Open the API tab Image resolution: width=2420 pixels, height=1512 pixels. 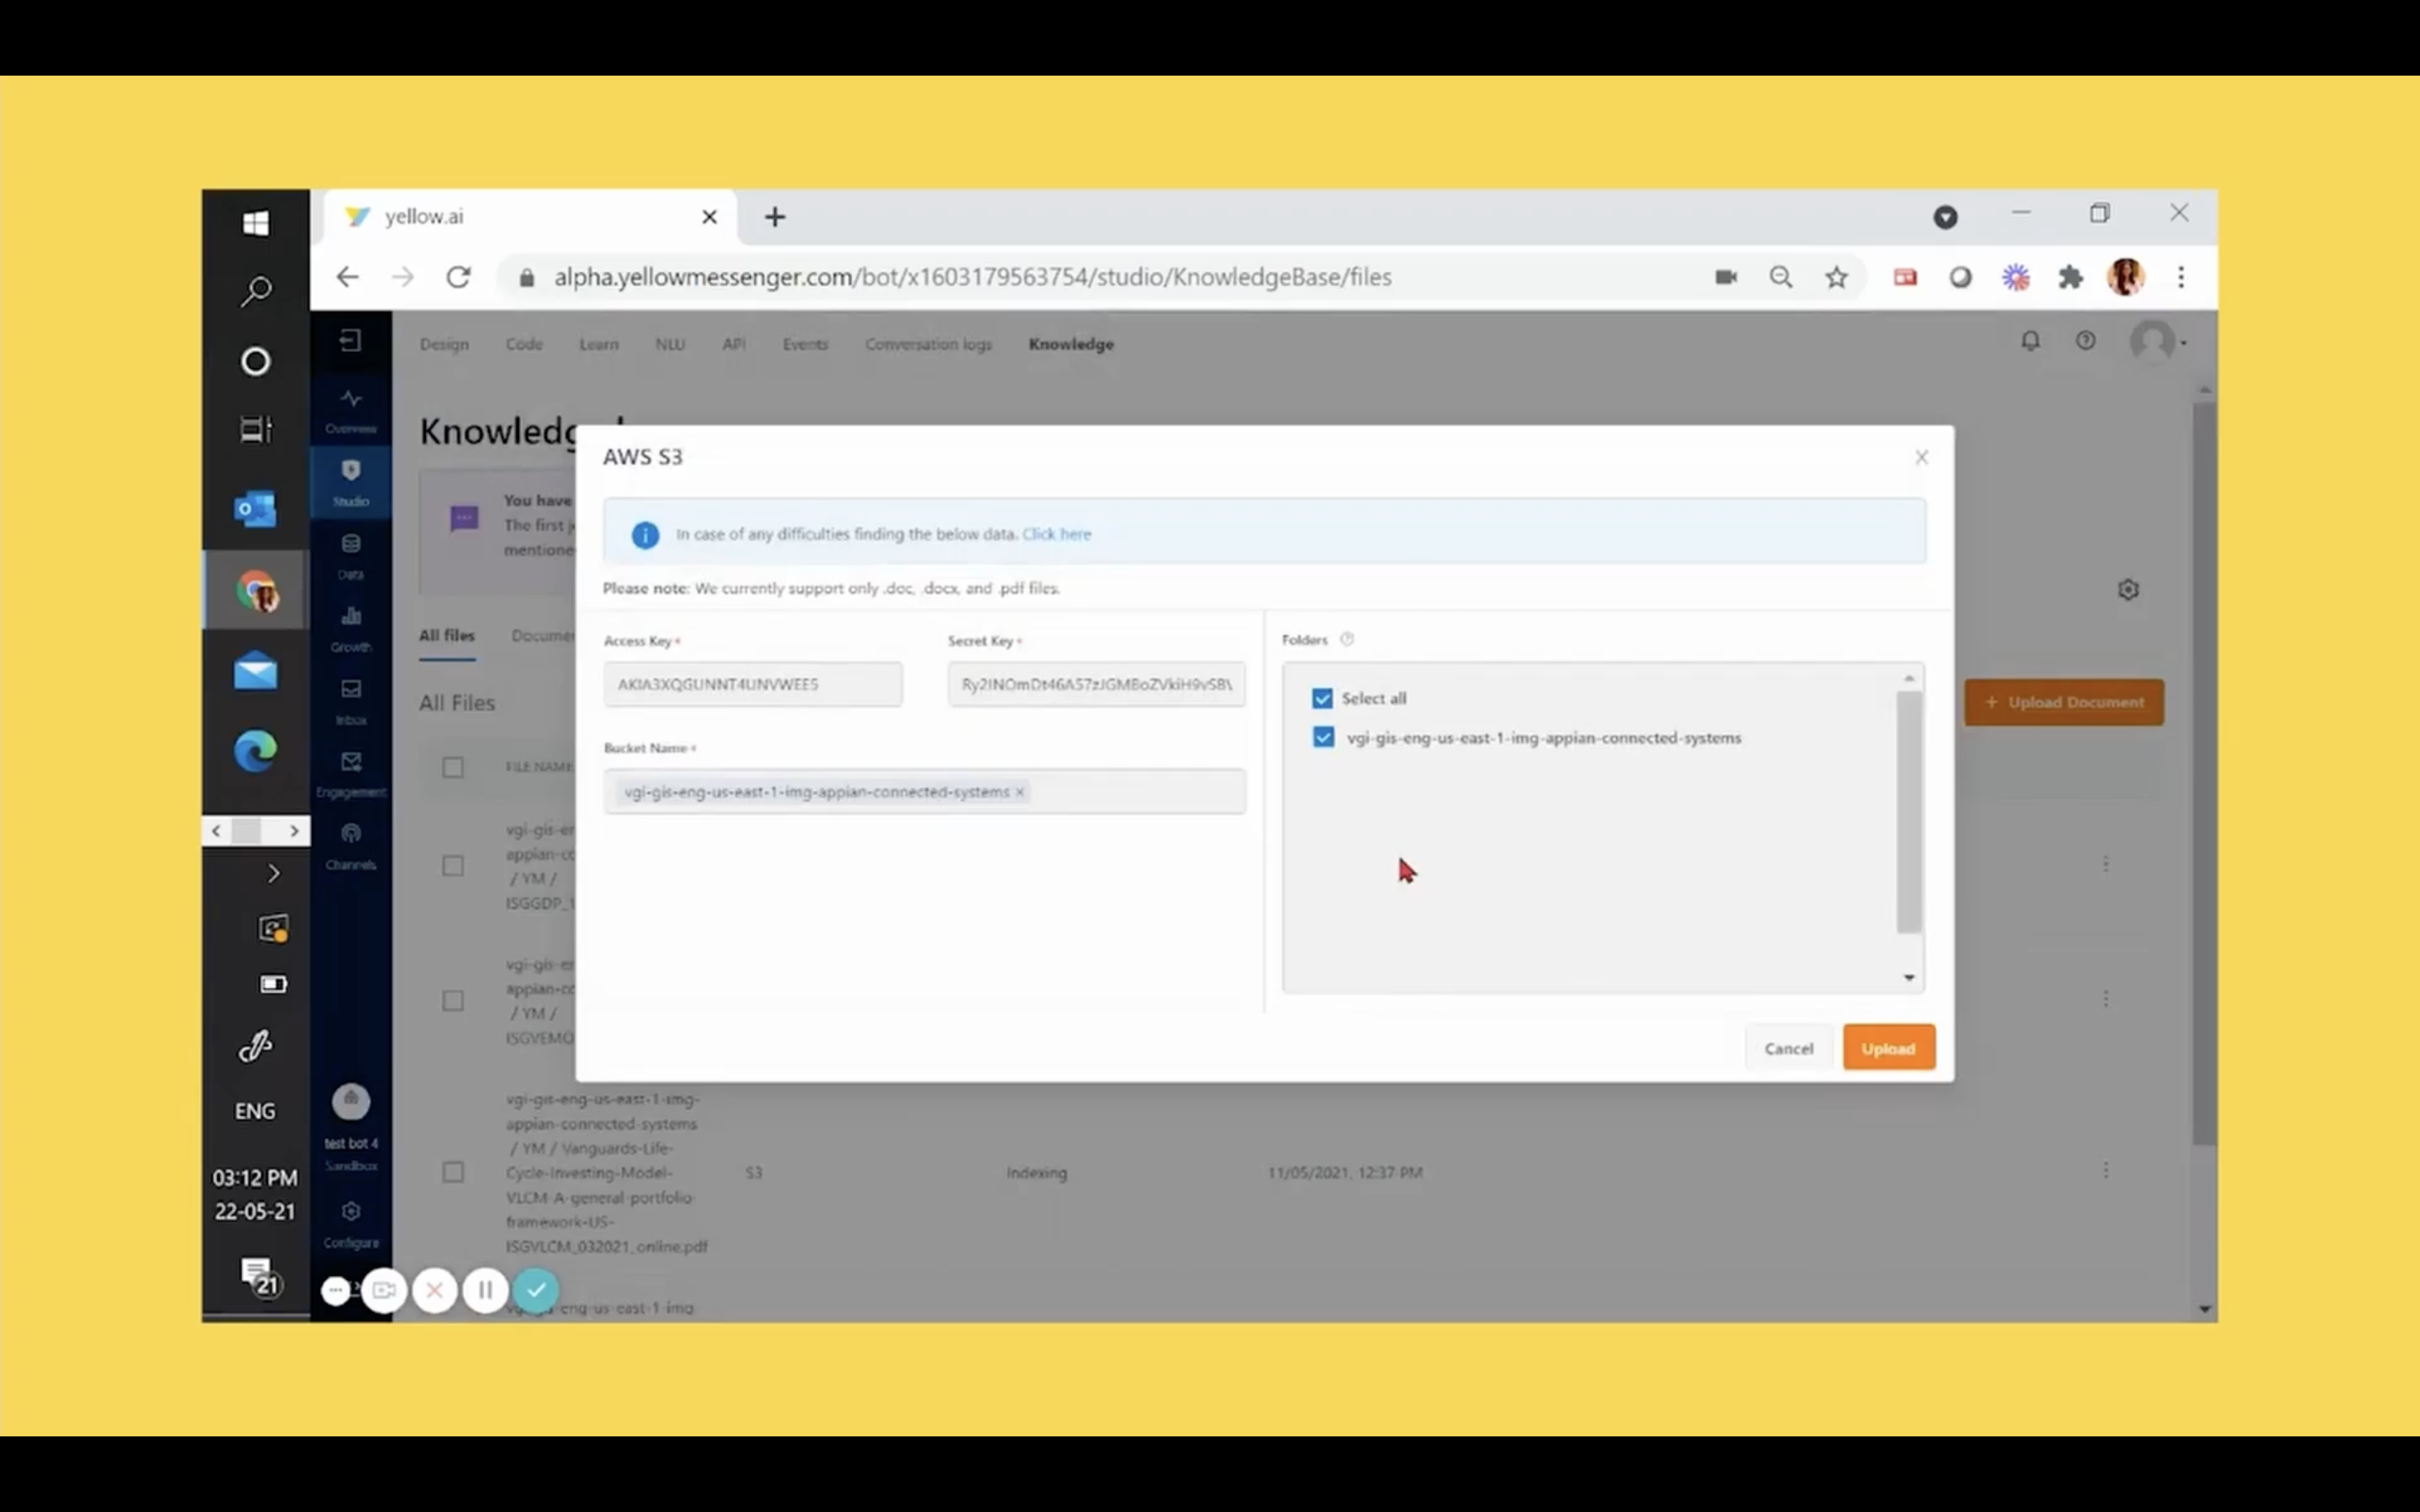pos(734,344)
